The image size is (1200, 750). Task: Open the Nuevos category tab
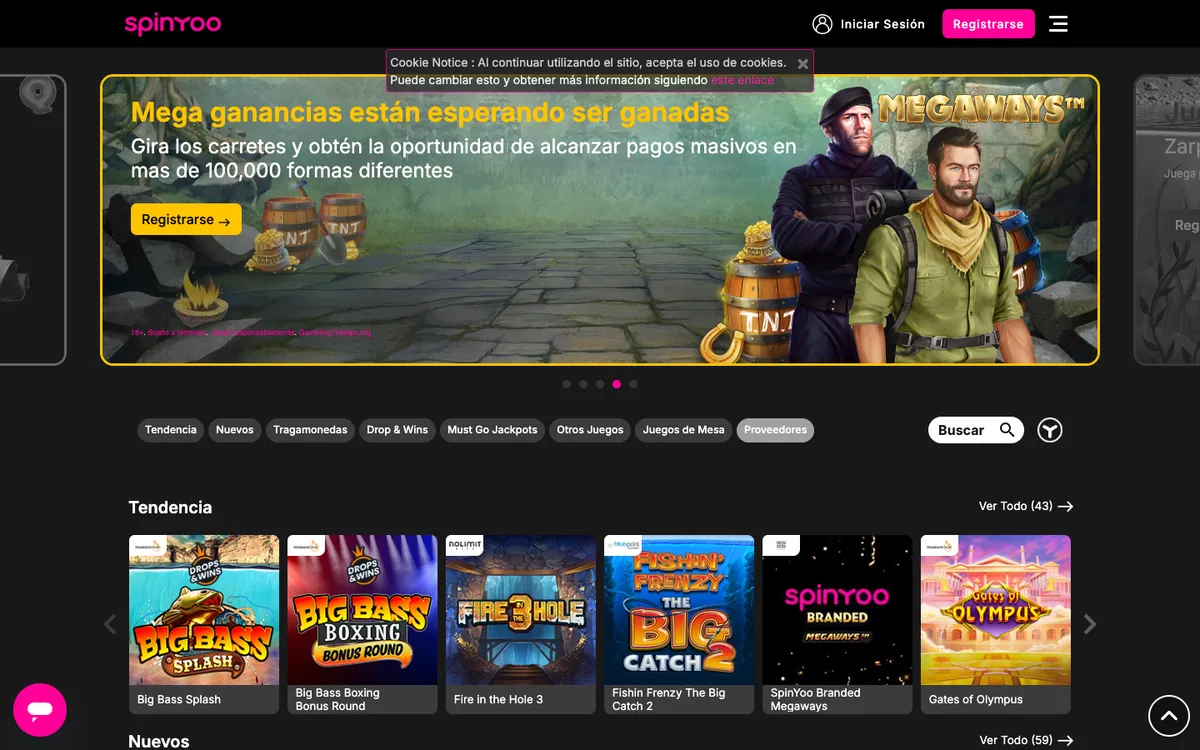pos(235,430)
